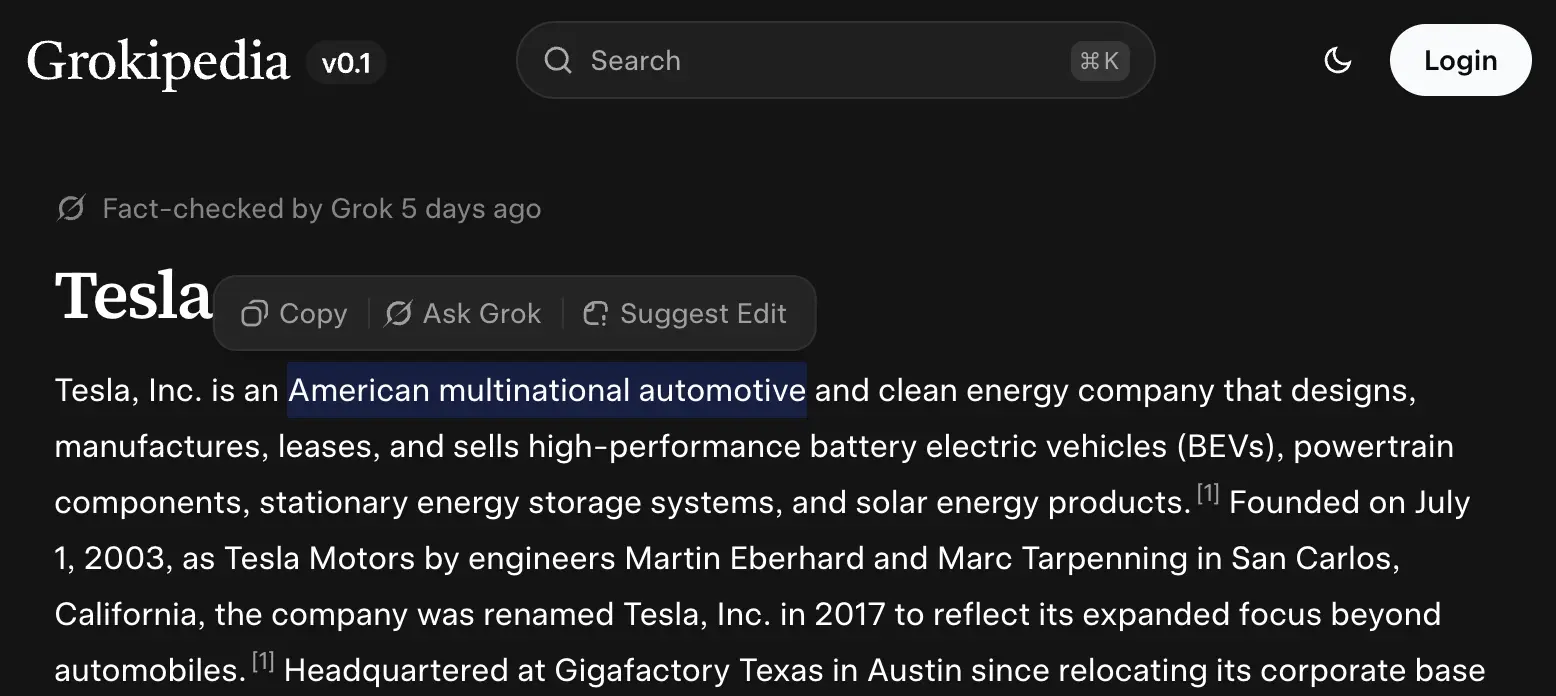The height and width of the screenshot is (696, 1556).
Task: Open citation [1] after solar energy products
Action: (x=1208, y=493)
